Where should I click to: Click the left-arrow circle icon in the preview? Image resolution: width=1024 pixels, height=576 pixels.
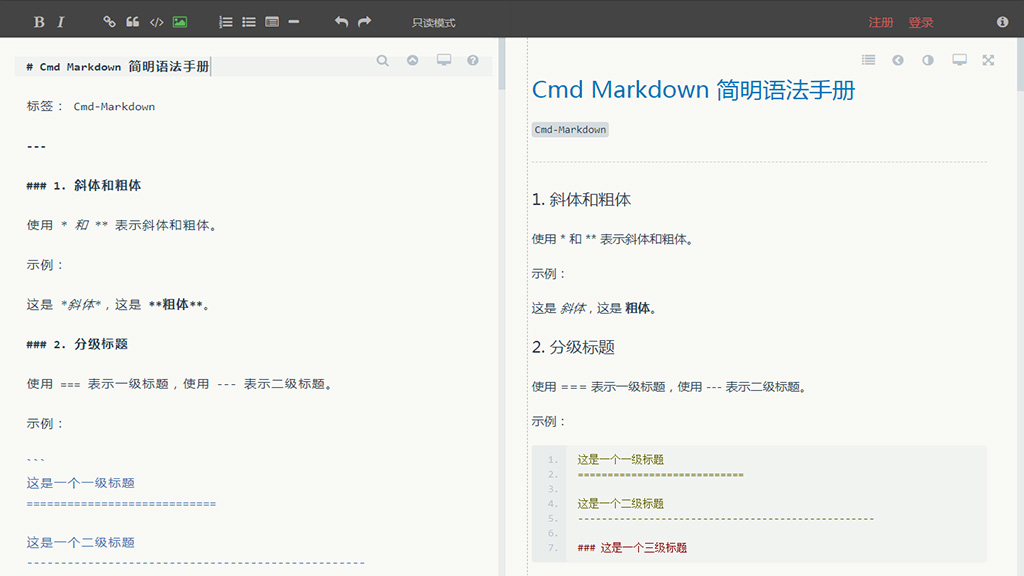point(898,60)
